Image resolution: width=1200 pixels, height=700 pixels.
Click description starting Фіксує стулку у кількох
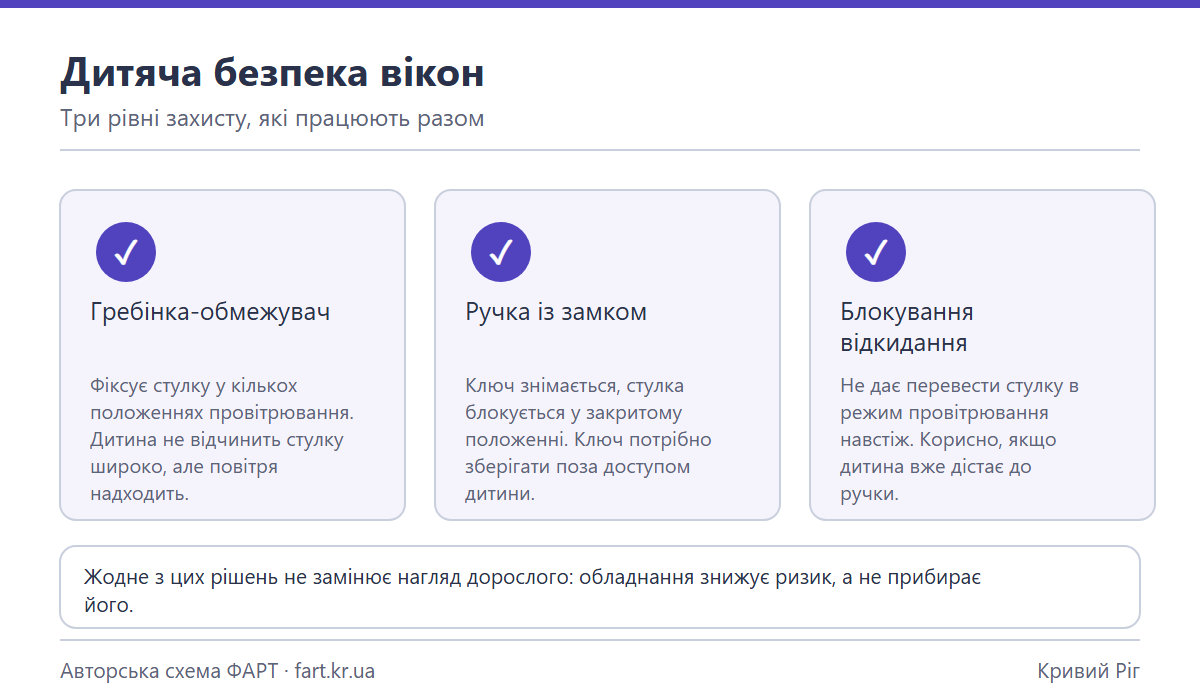coord(223,439)
